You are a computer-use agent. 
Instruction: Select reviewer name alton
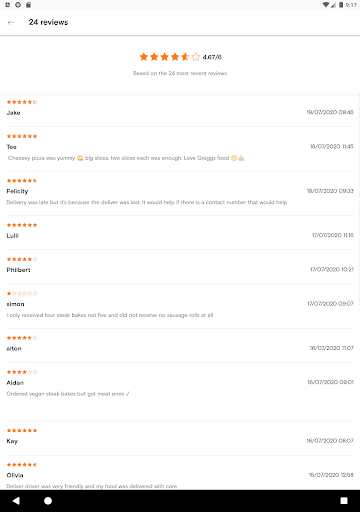pos(14,349)
